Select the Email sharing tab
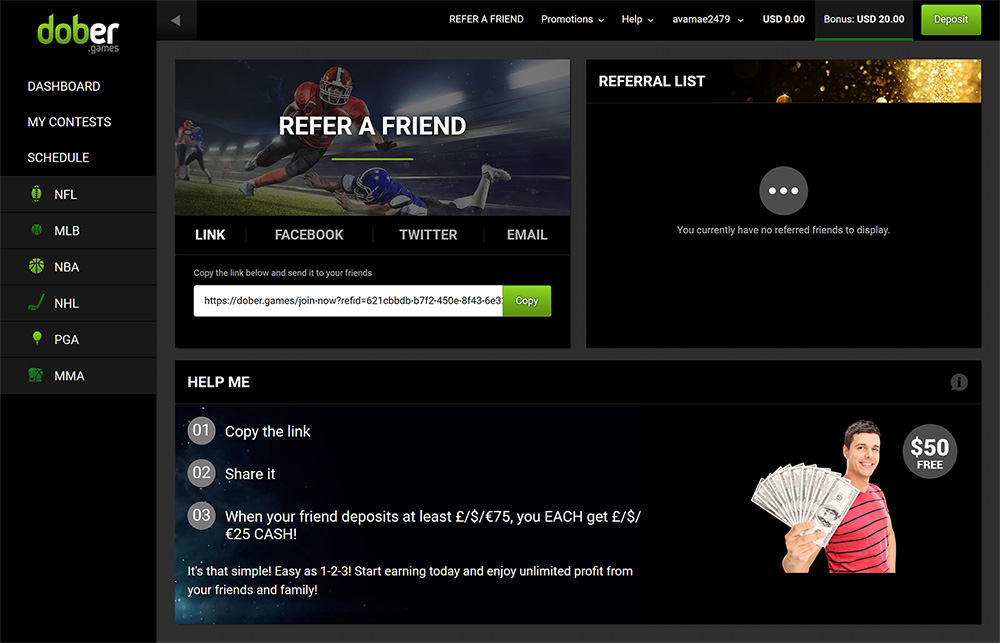Screen dimensions: 1000x643 pyautogui.click(x=527, y=235)
